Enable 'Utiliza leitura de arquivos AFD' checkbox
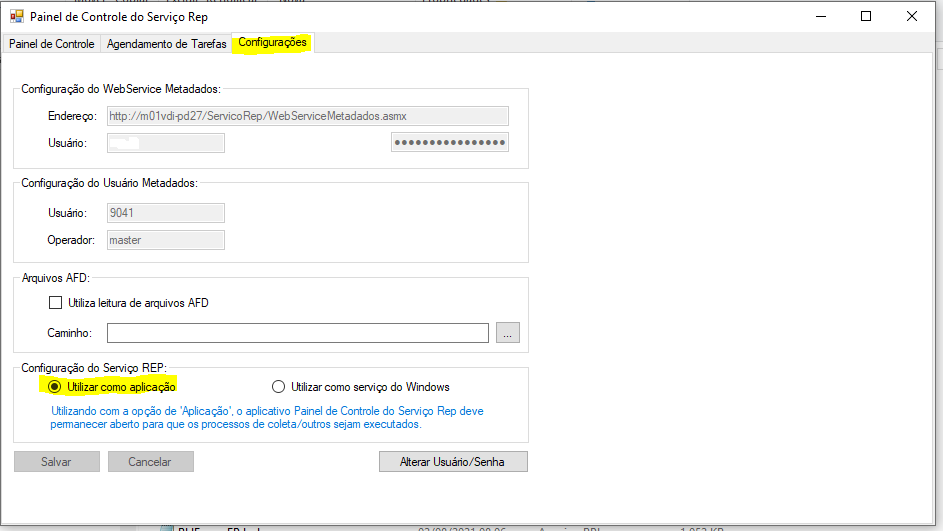The width and height of the screenshot is (943, 531). pyautogui.click(x=56, y=303)
